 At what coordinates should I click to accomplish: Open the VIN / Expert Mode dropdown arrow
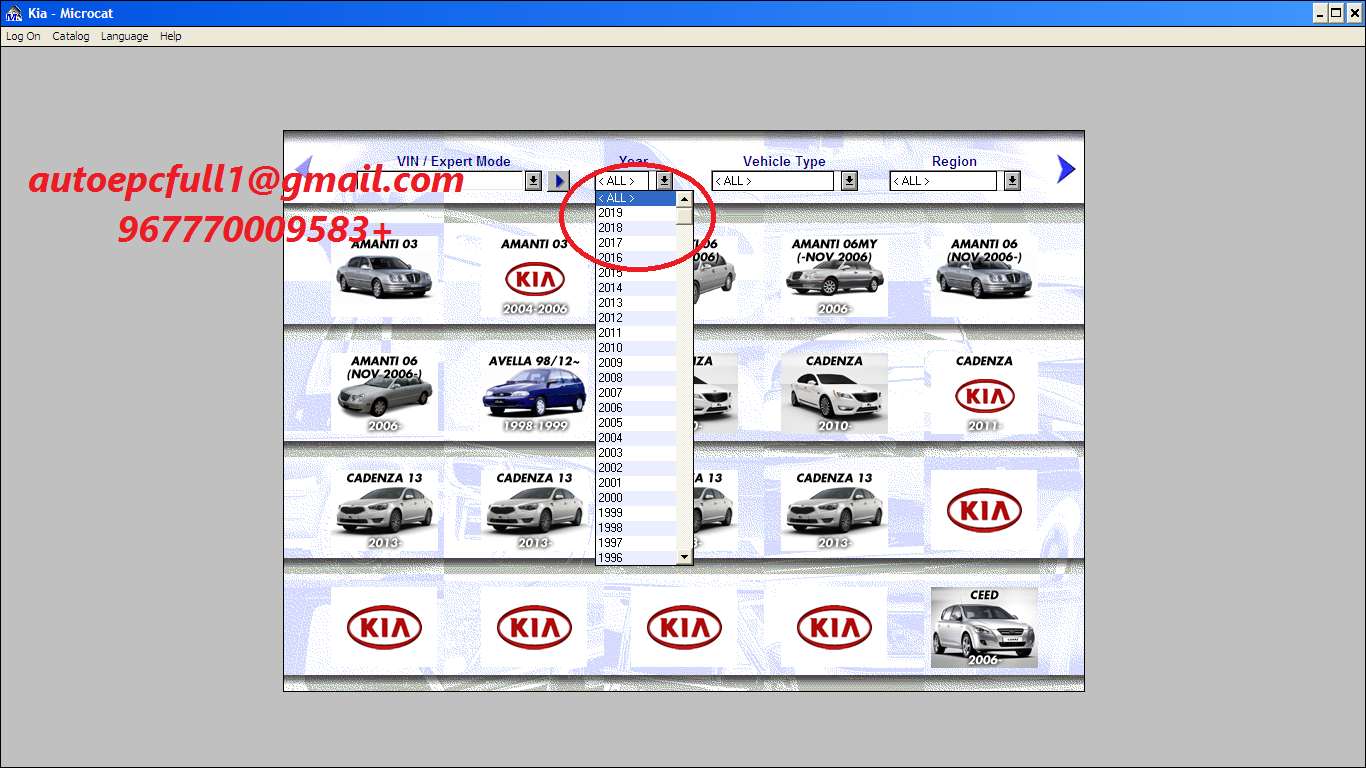click(x=534, y=181)
